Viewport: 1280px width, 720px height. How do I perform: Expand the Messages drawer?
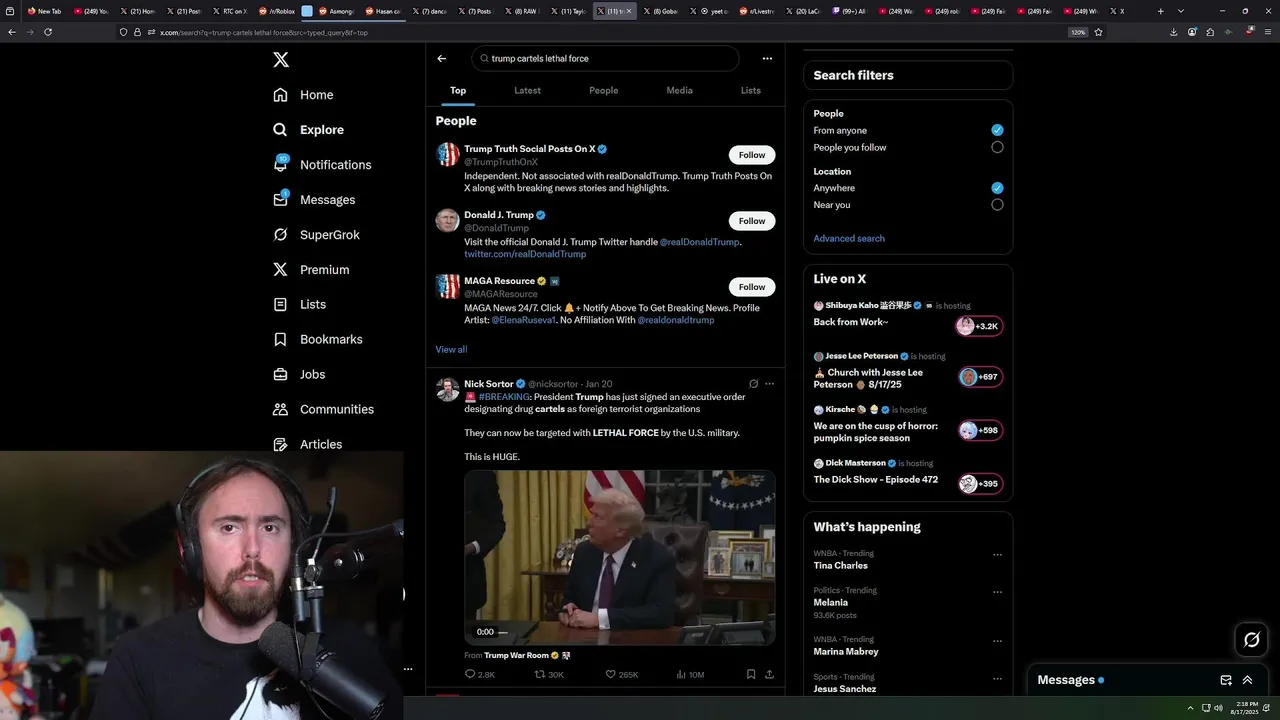[1247, 680]
